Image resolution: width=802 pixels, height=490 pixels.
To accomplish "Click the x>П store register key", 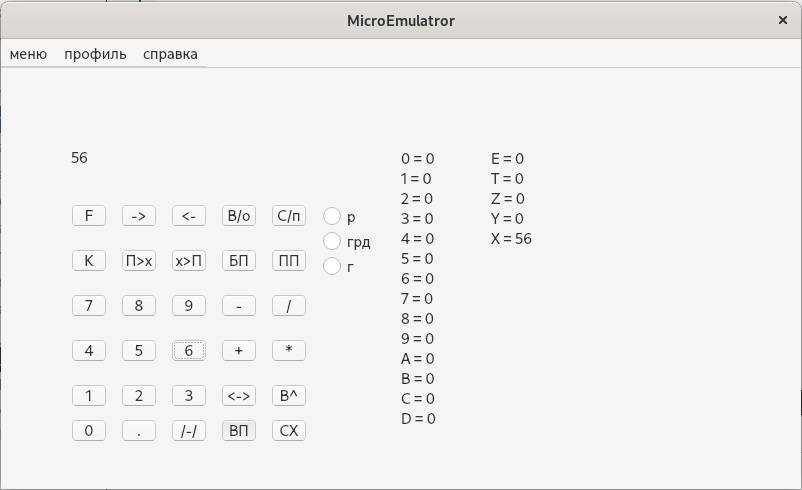I will pyautogui.click(x=189, y=261).
